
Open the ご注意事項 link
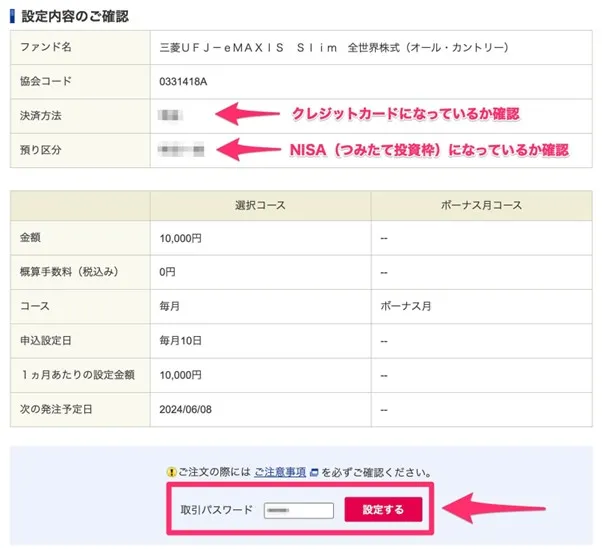(280, 472)
